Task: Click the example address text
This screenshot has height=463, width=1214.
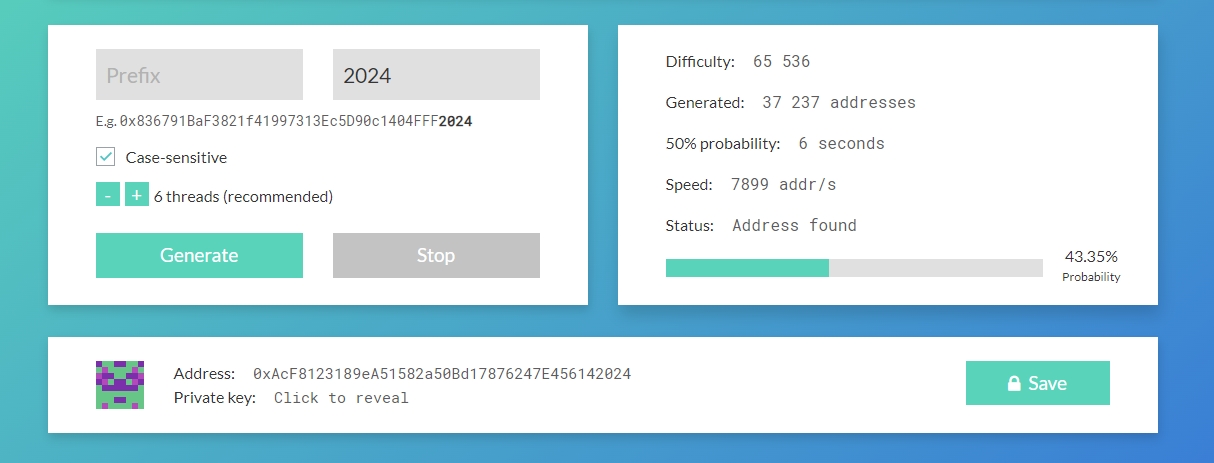Action: pyautogui.click(x=296, y=121)
